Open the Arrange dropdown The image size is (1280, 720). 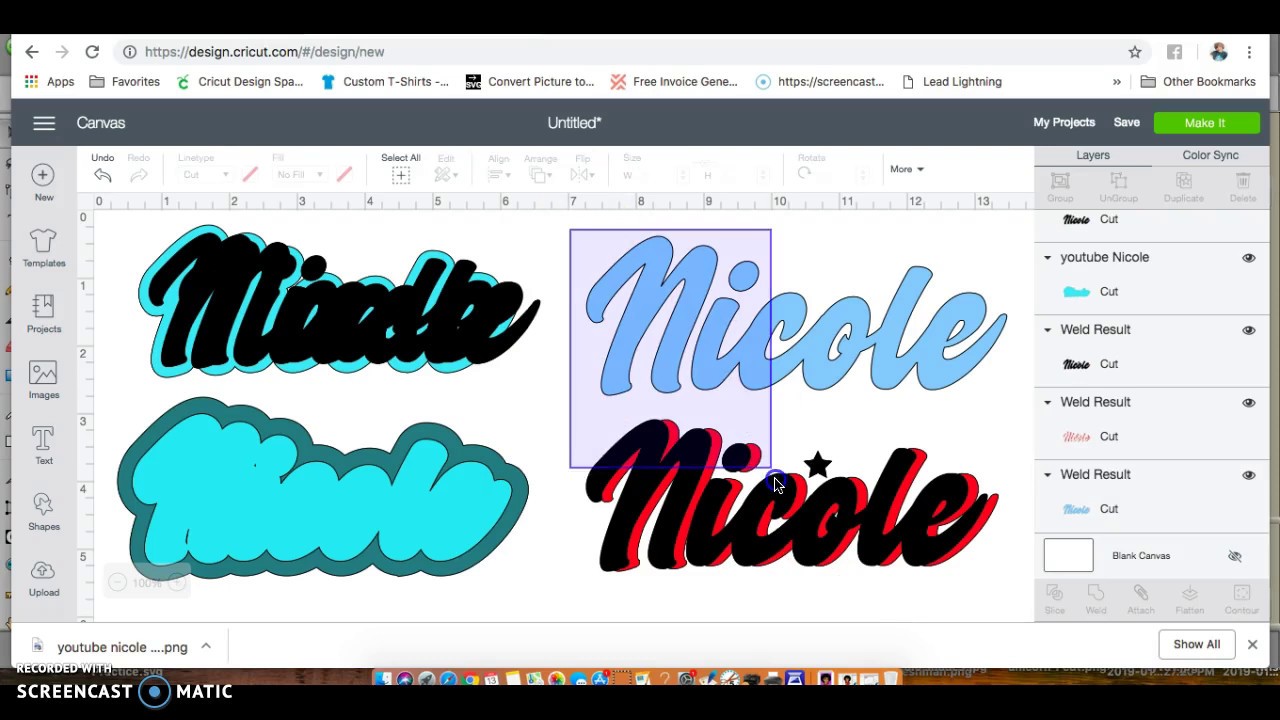pyautogui.click(x=540, y=175)
